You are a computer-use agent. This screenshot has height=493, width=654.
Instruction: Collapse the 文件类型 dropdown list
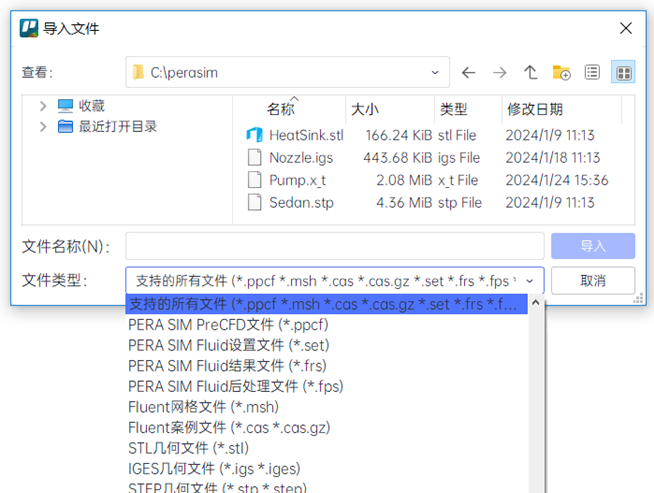point(529,281)
